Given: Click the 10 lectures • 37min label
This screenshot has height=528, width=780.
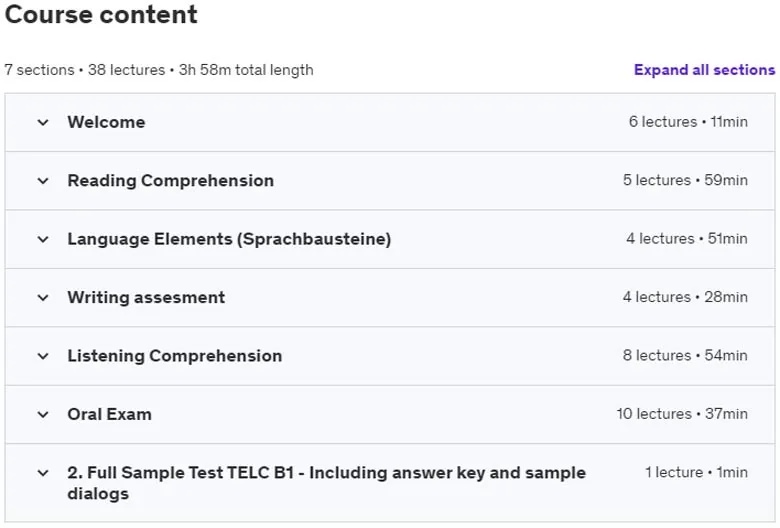Looking at the screenshot, I should pyautogui.click(x=682, y=414).
